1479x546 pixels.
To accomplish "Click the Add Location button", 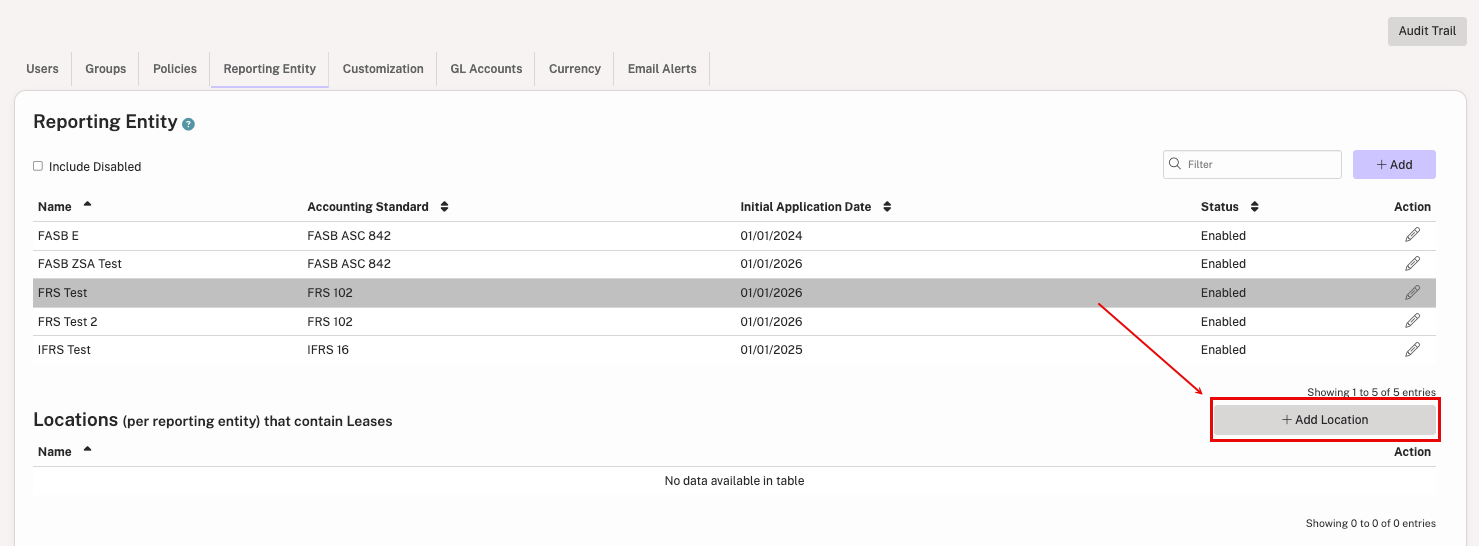I will tap(1325, 420).
